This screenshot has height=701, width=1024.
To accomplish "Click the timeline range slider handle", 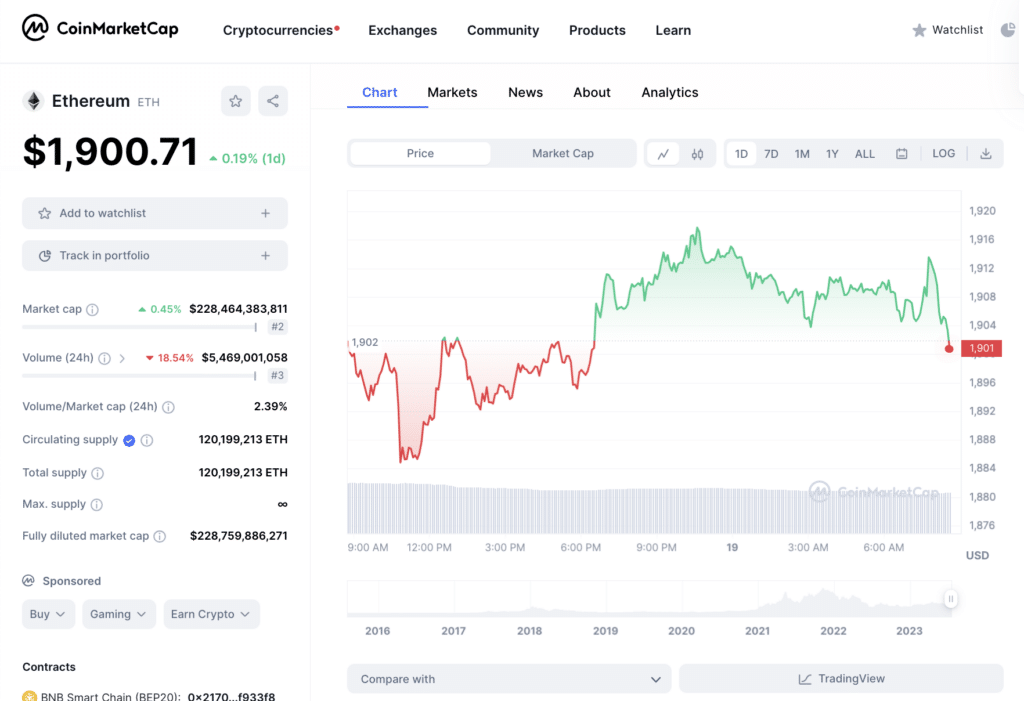I will (x=951, y=598).
